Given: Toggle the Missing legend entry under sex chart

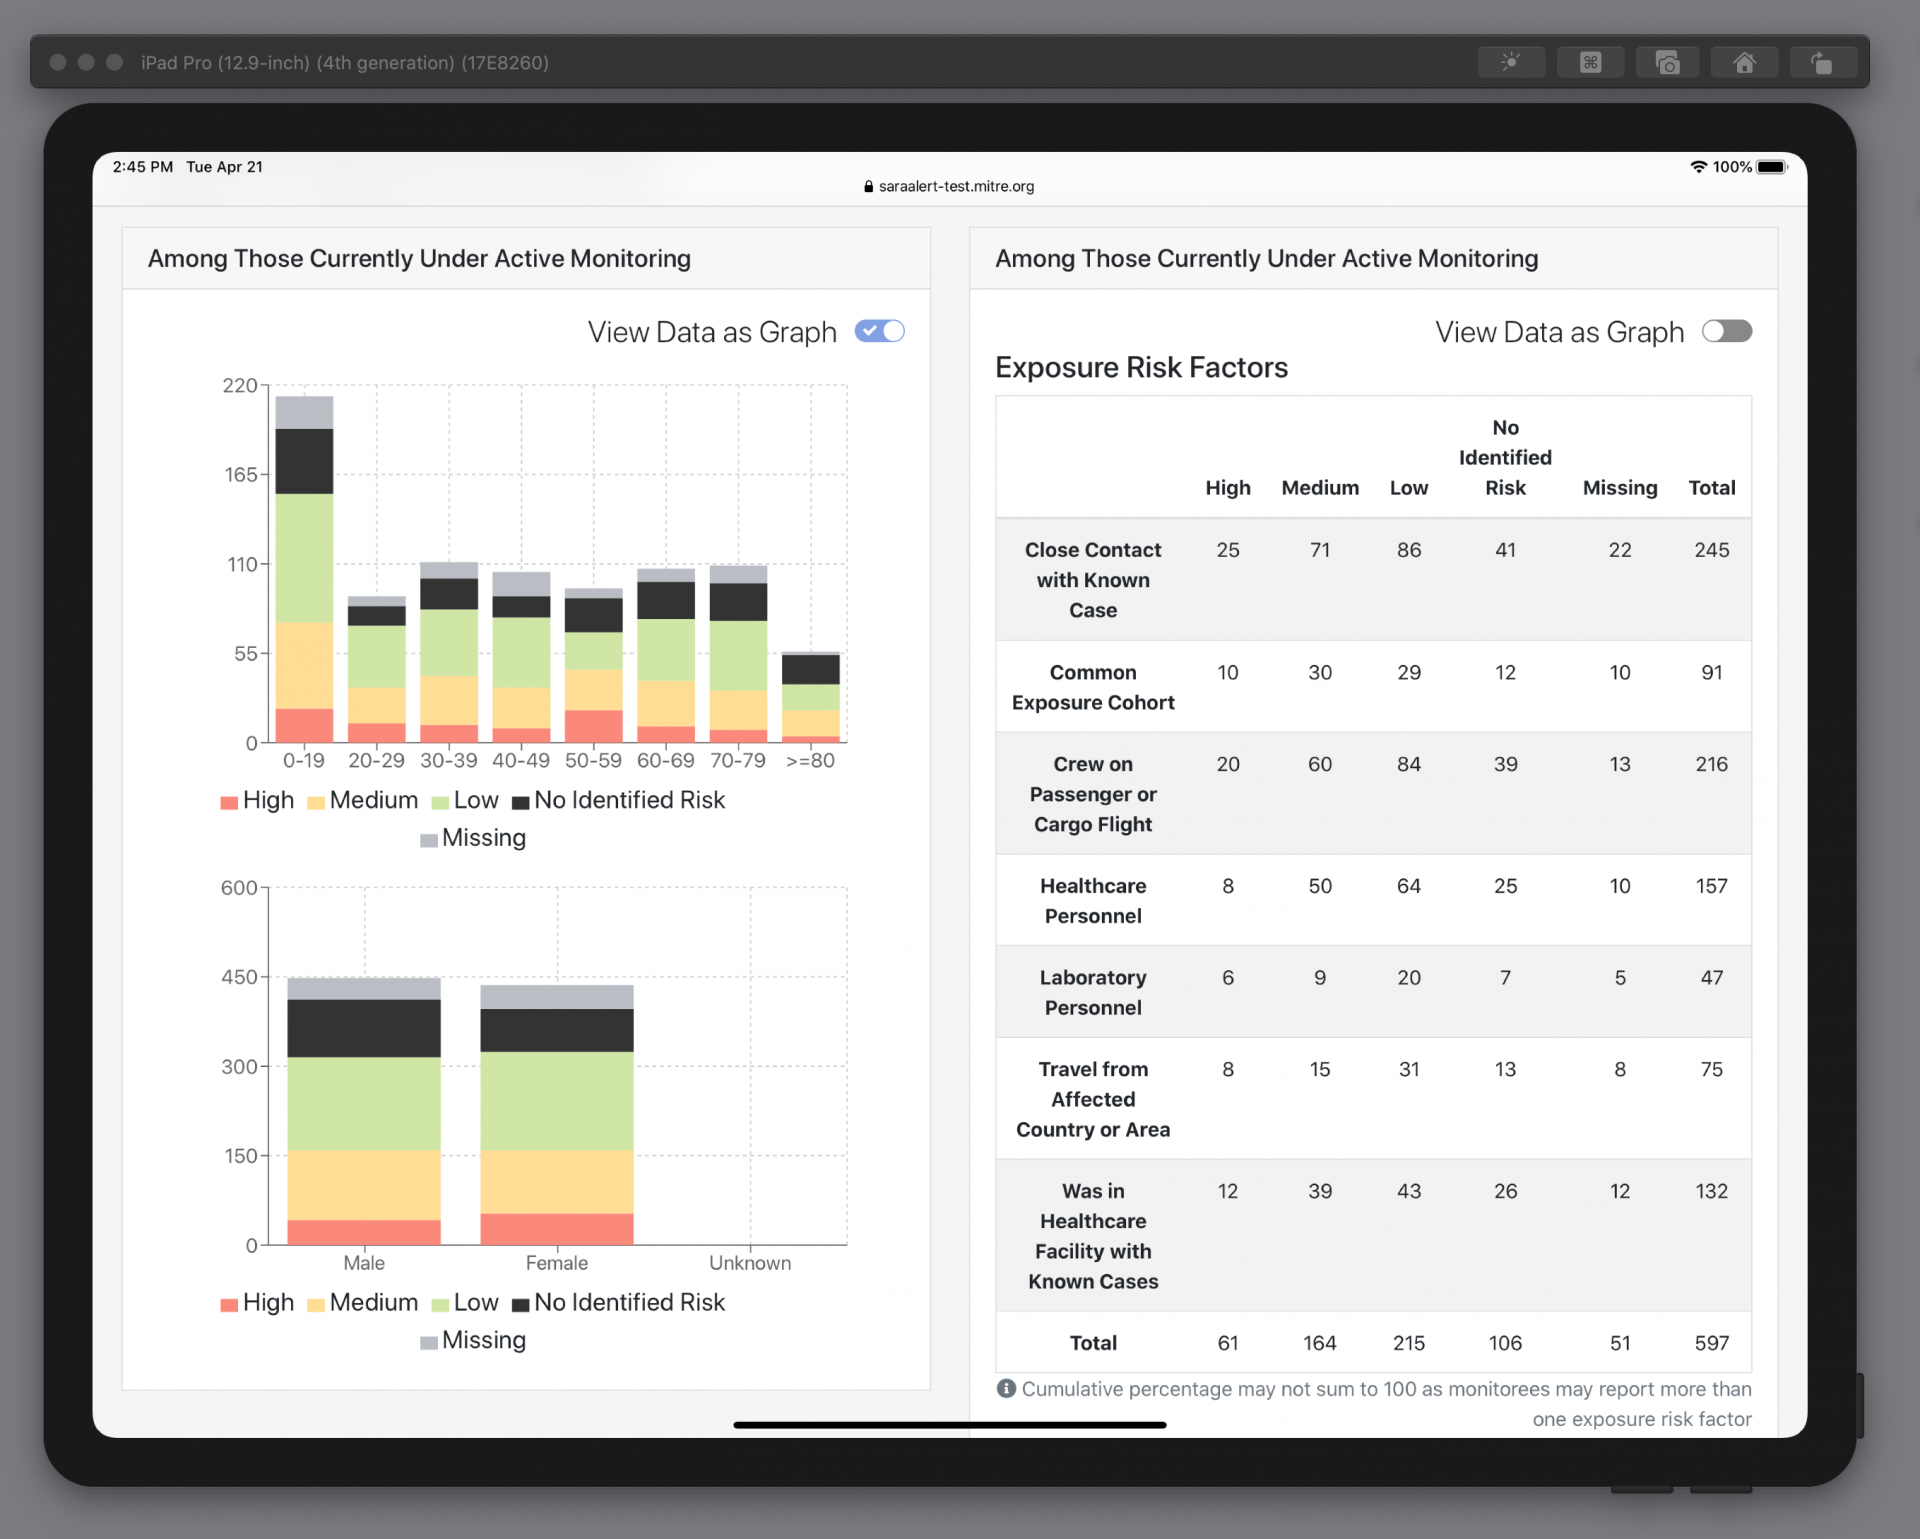Looking at the screenshot, I should [473, 1340].
